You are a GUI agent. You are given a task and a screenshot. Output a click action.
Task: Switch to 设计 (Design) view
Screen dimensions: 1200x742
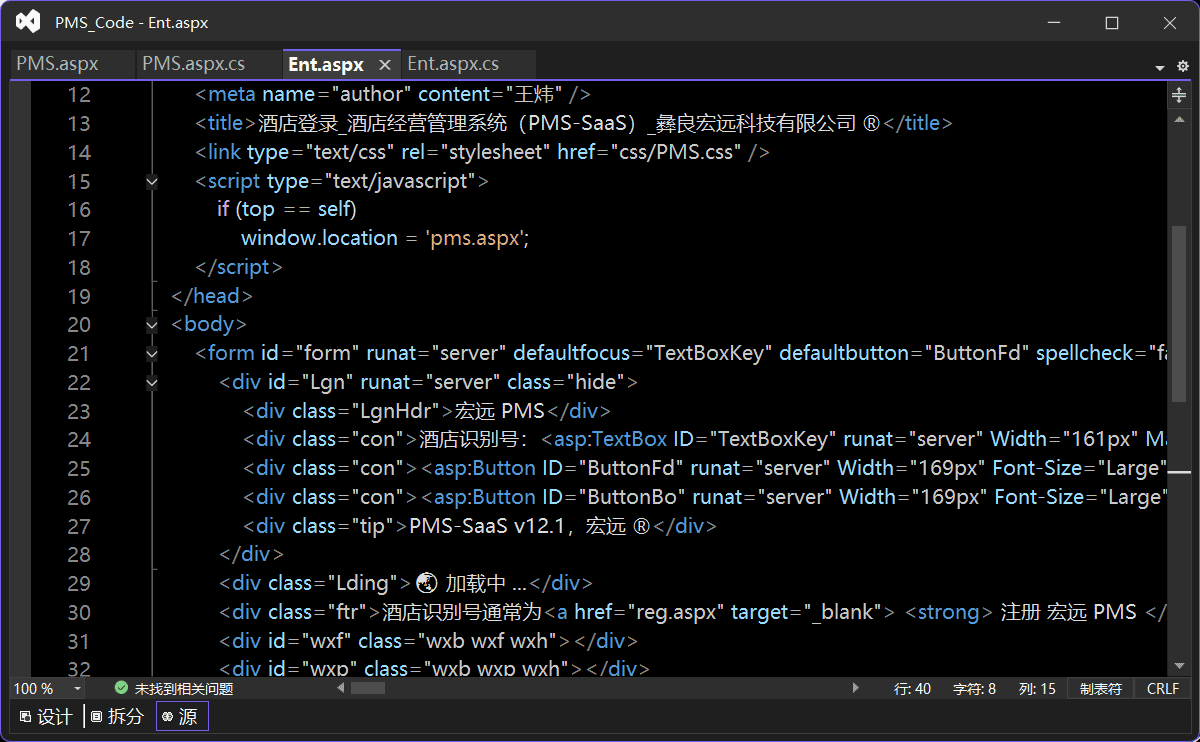tap(46, 716)
